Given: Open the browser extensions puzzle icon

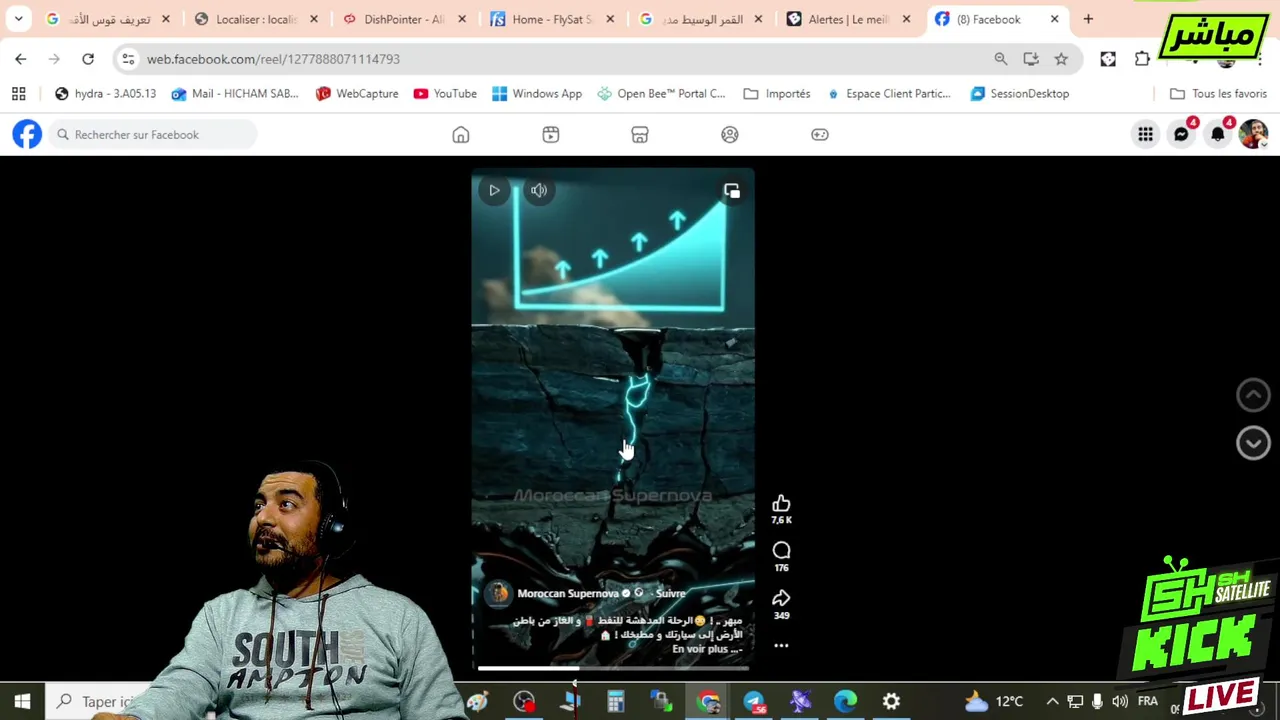Looking at the screenshot, I should point(1142,59).
